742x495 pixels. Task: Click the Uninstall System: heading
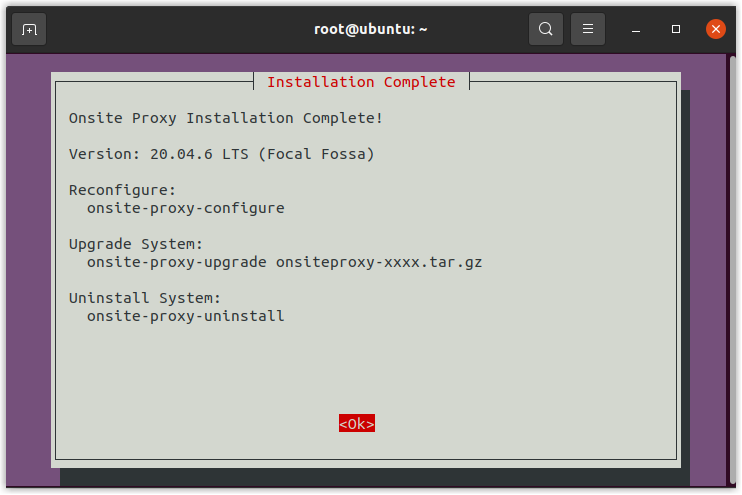pyautogui.click(x=145, y=298)
